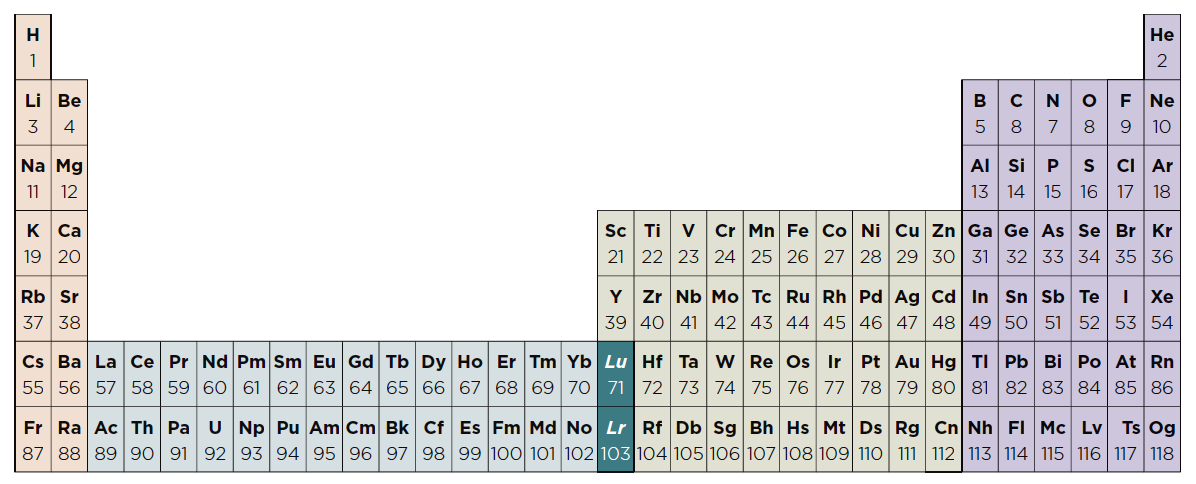
Task: Select the Silicon (Si) element cell
Action: click(1016, 178)
